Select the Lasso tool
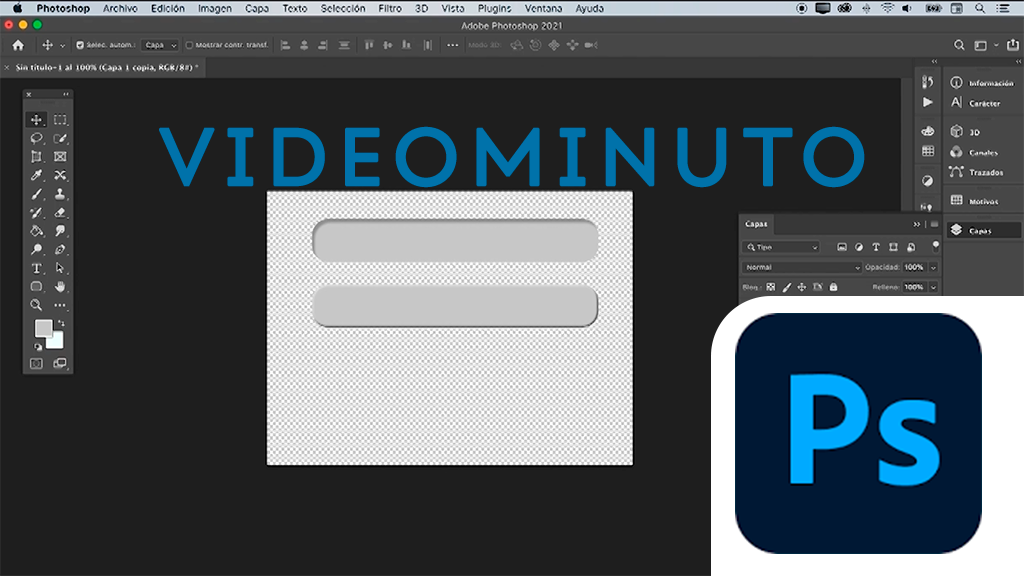 coord(37,138)
